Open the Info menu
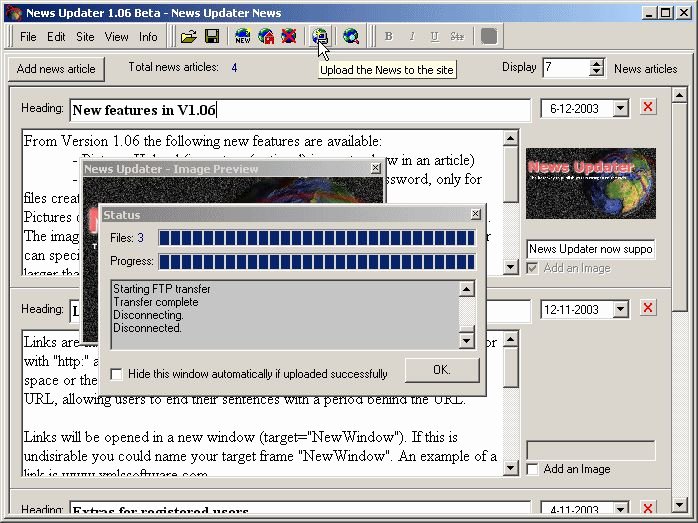Screen dimensions: 698x523 click(x=148, y=36)
